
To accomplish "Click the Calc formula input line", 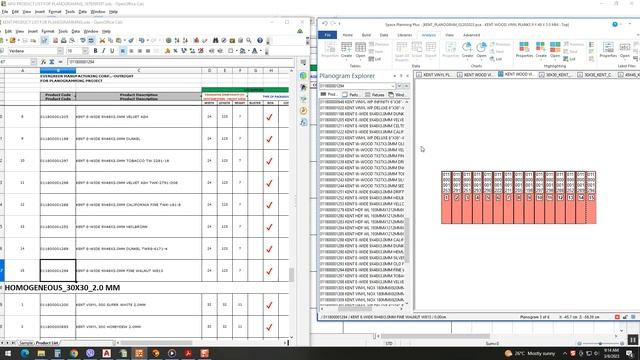I will pyautogui.click(x=180, y=62).
